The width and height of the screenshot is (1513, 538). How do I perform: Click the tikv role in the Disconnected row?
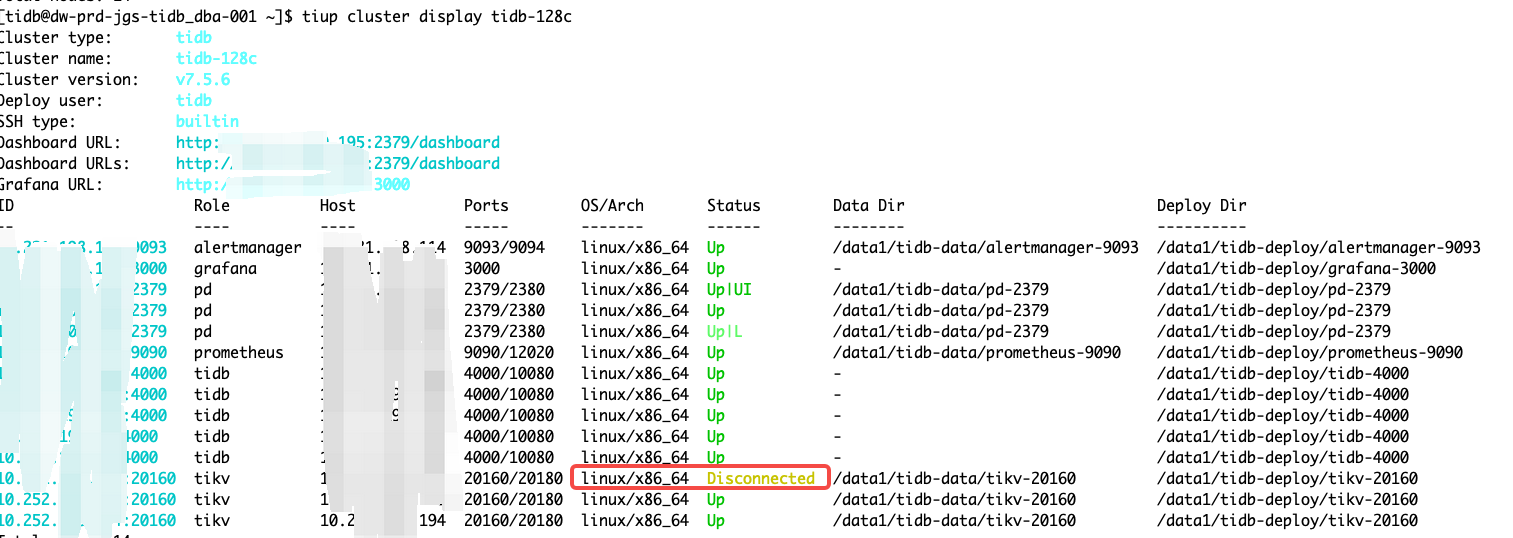point(212,478)
